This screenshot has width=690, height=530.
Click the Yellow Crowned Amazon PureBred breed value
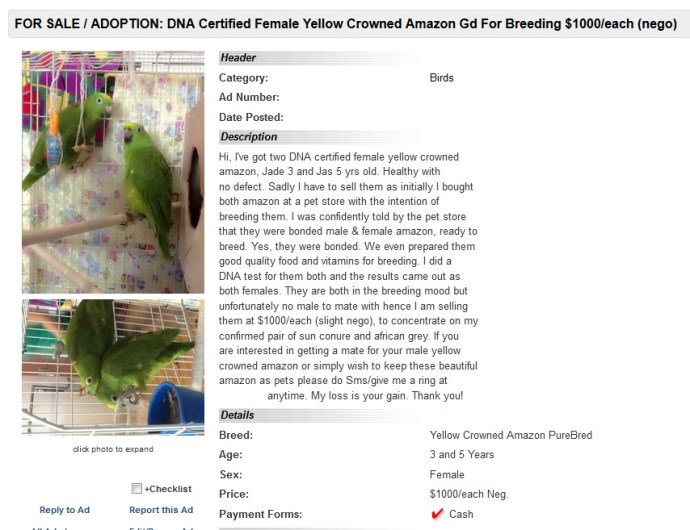coord(511,436)
